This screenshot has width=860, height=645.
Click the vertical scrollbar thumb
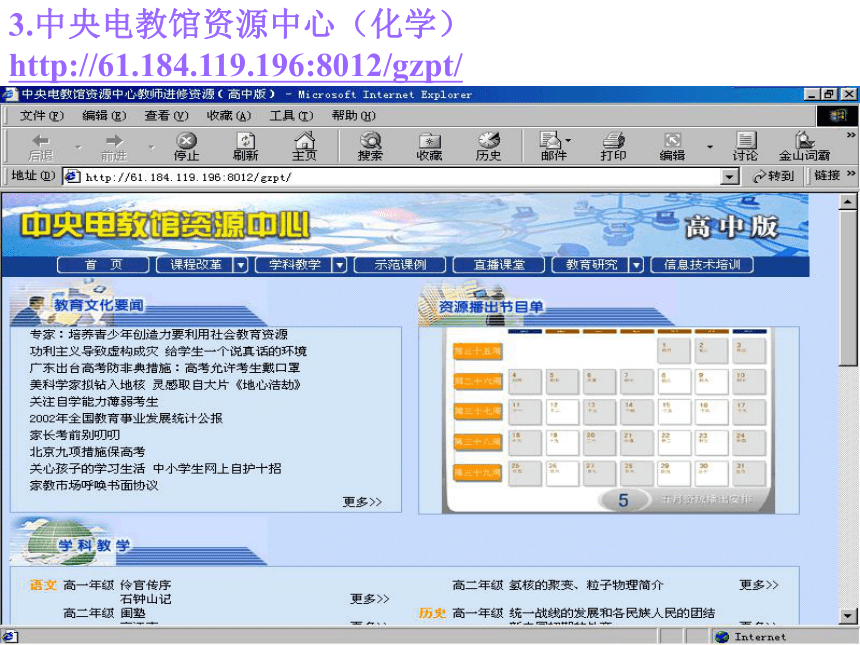pos(848,287)
